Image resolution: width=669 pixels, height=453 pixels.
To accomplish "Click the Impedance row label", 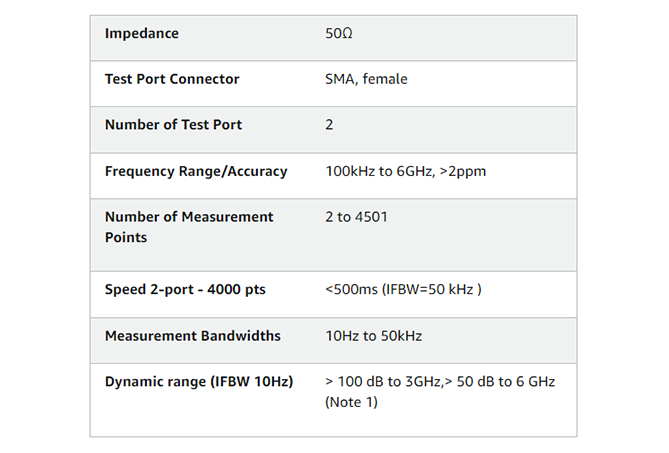I will point(142,33).
